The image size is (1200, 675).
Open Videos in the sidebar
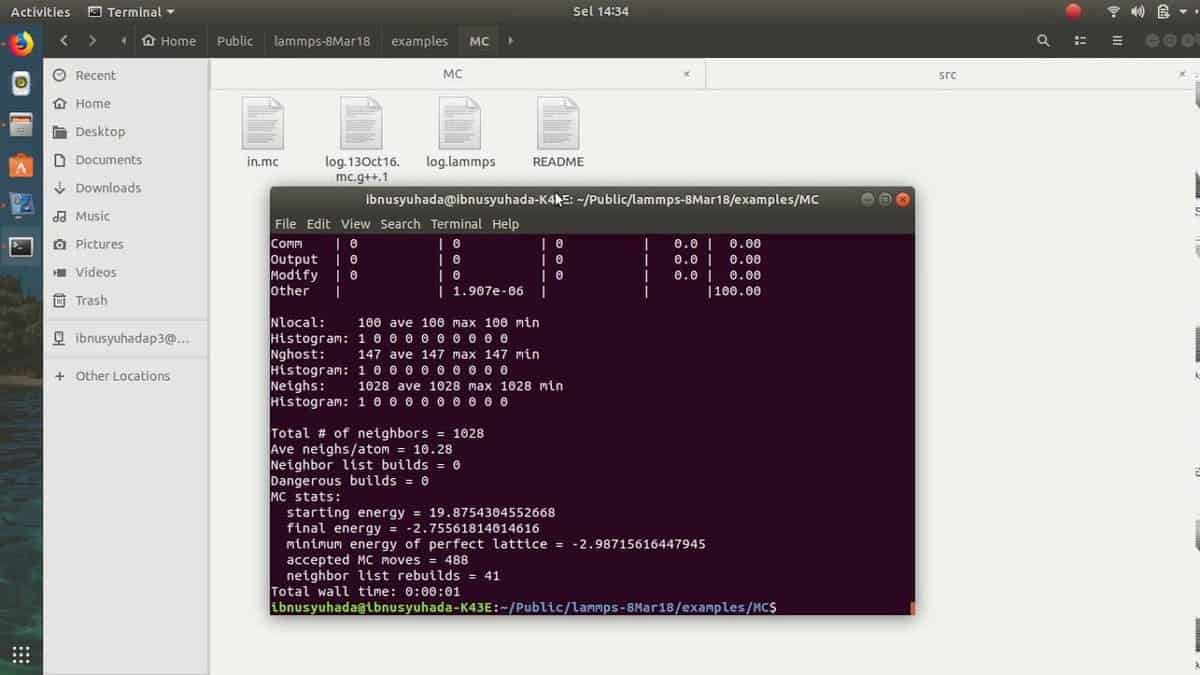click(126, 271)
